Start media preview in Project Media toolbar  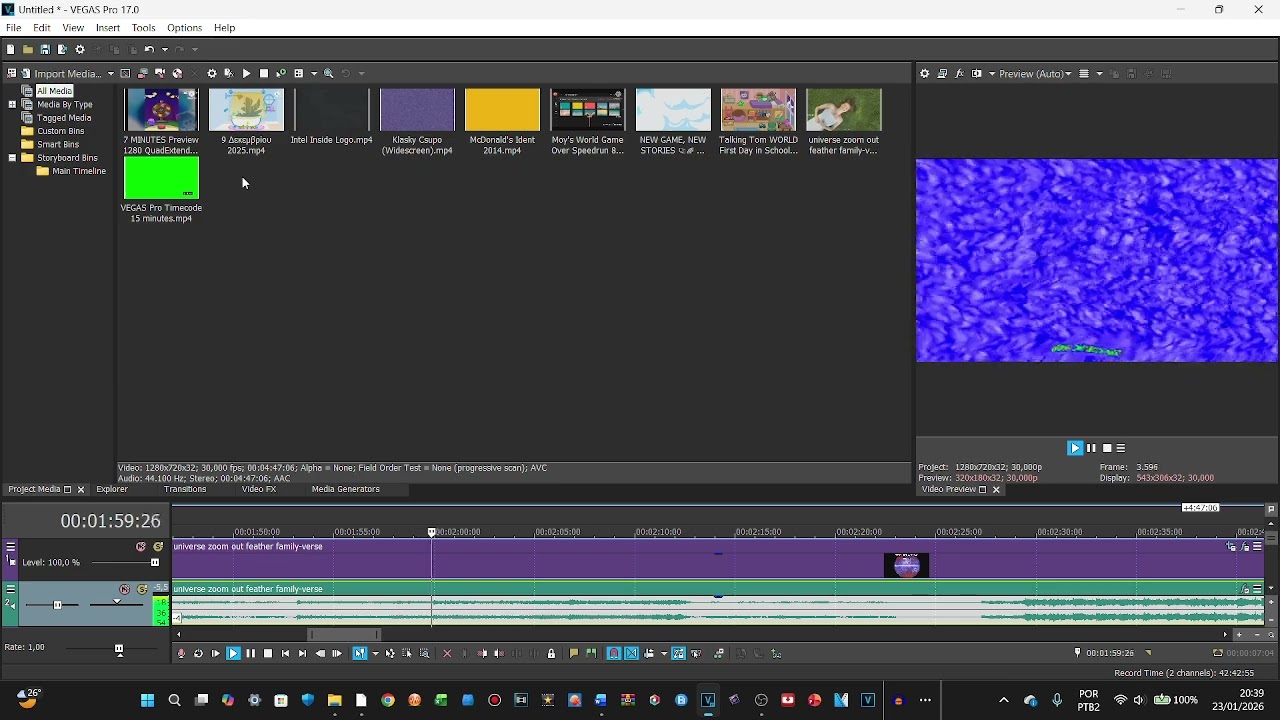246,73
